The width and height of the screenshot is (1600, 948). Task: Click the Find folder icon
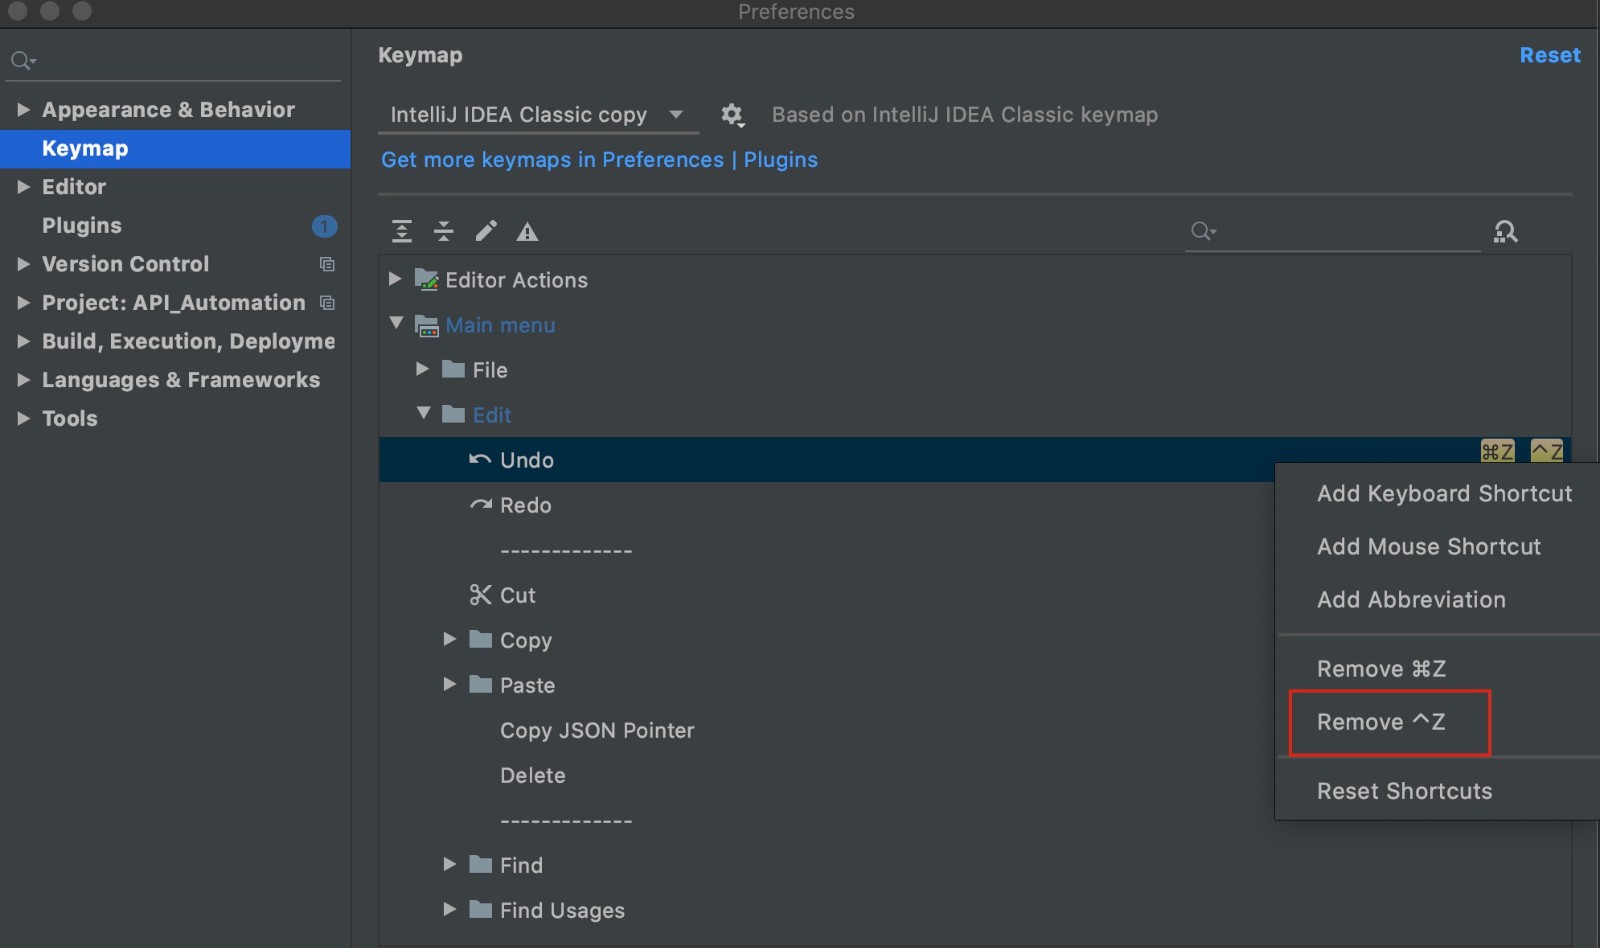[481, 864]
